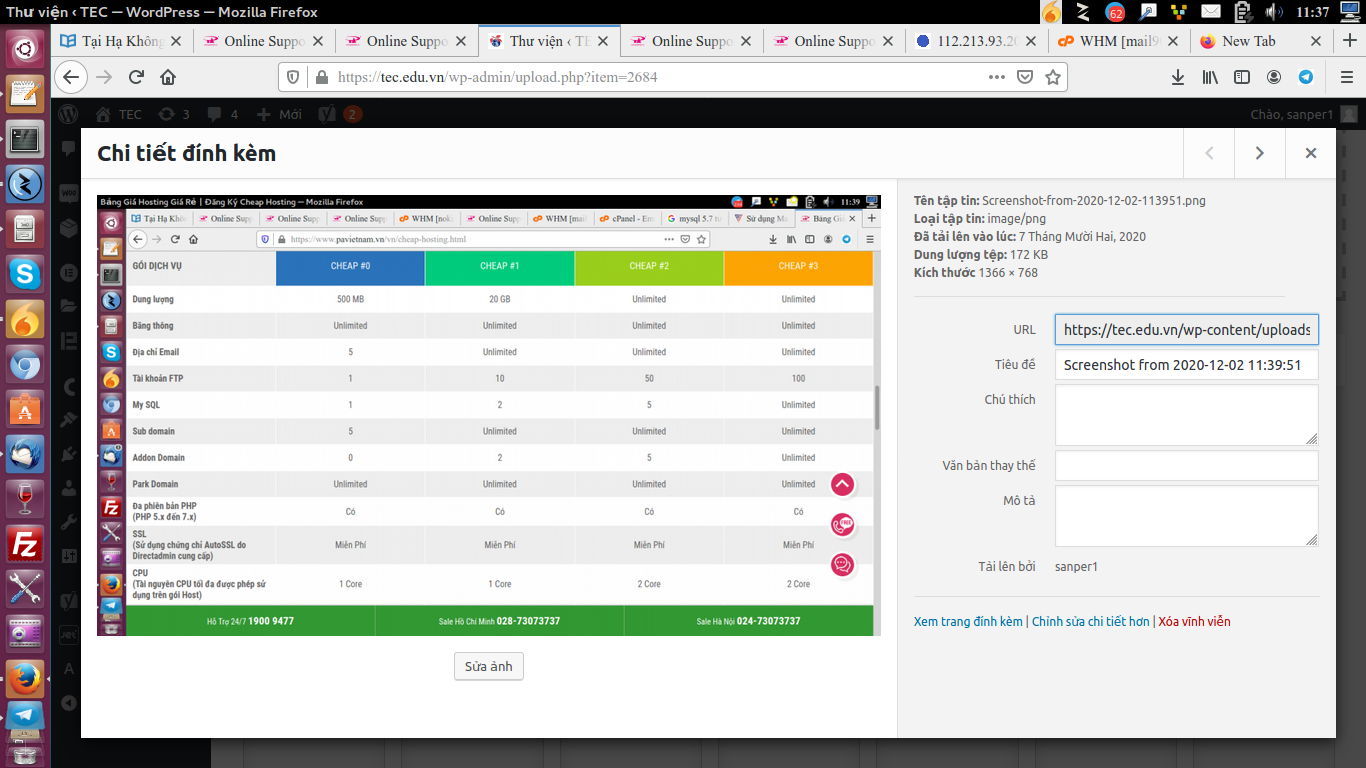
Task: Click into 'Chú thích' caption textarea
Action: 1187,415
